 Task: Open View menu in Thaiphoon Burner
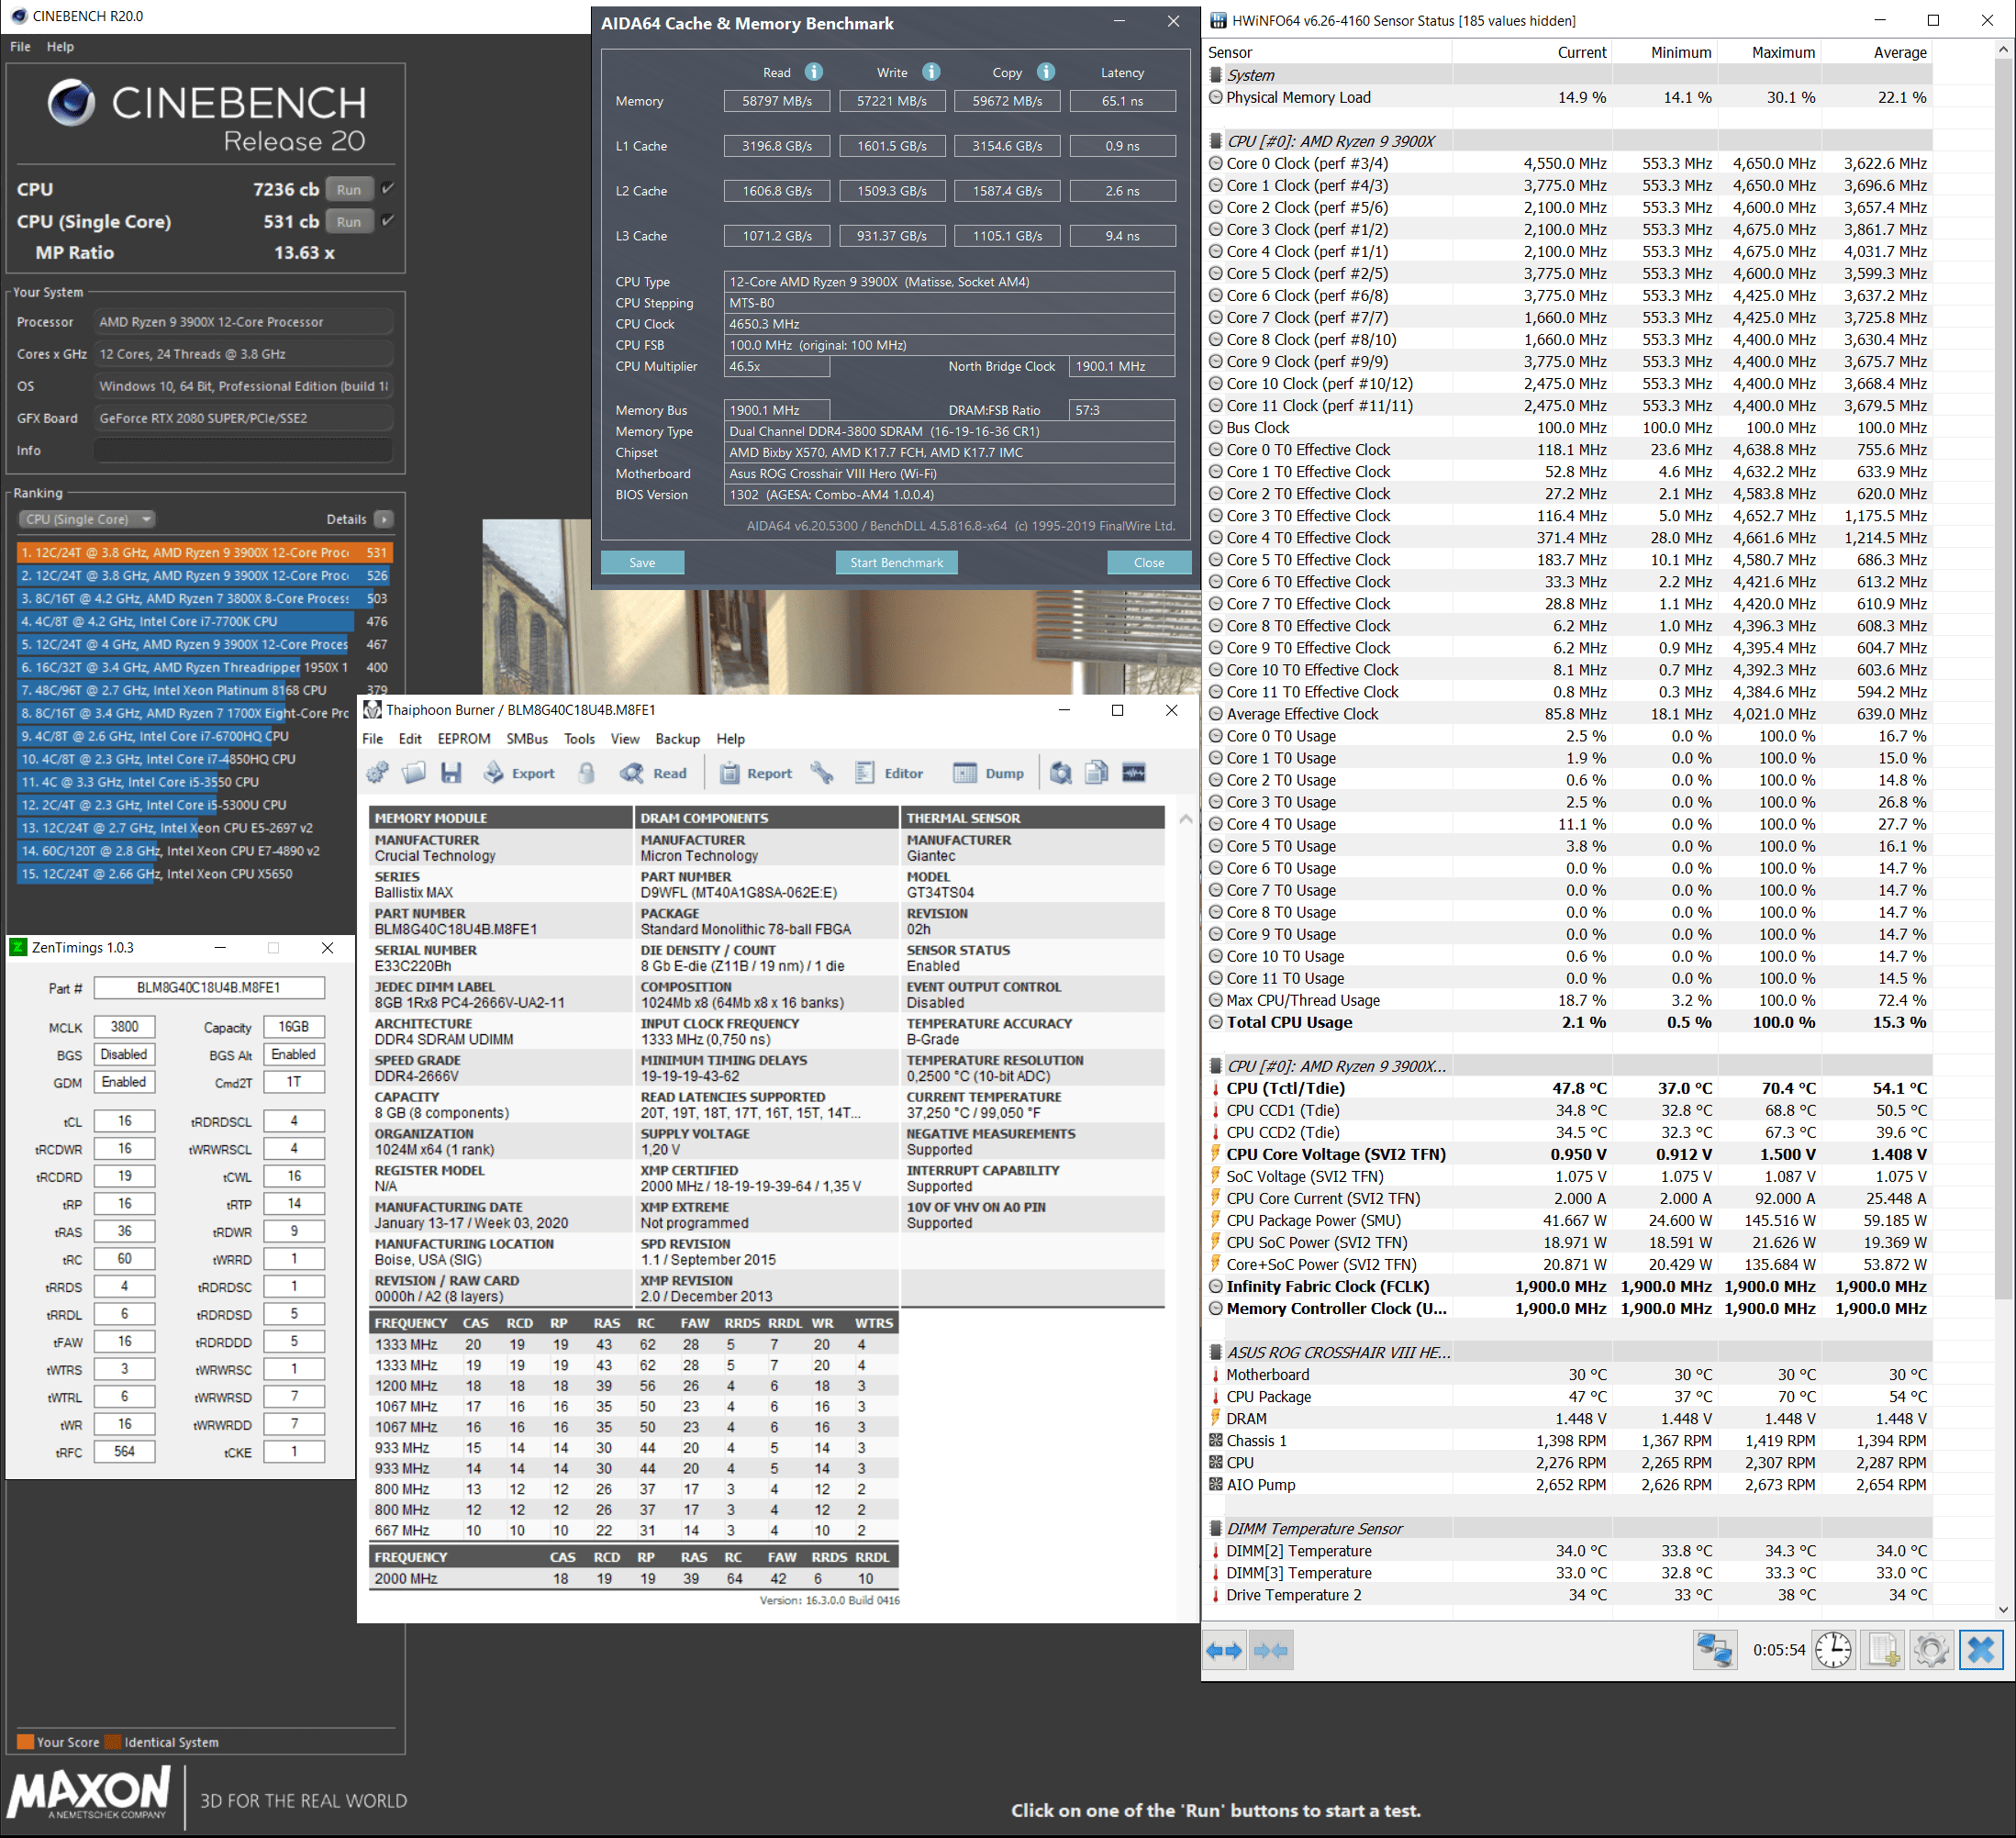tap(625, 739)
